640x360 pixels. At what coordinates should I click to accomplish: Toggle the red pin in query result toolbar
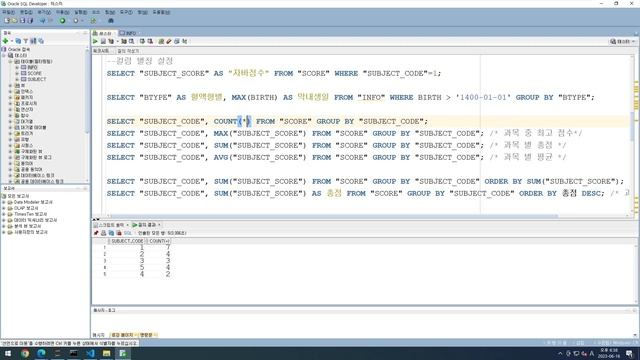coord(96,233)
